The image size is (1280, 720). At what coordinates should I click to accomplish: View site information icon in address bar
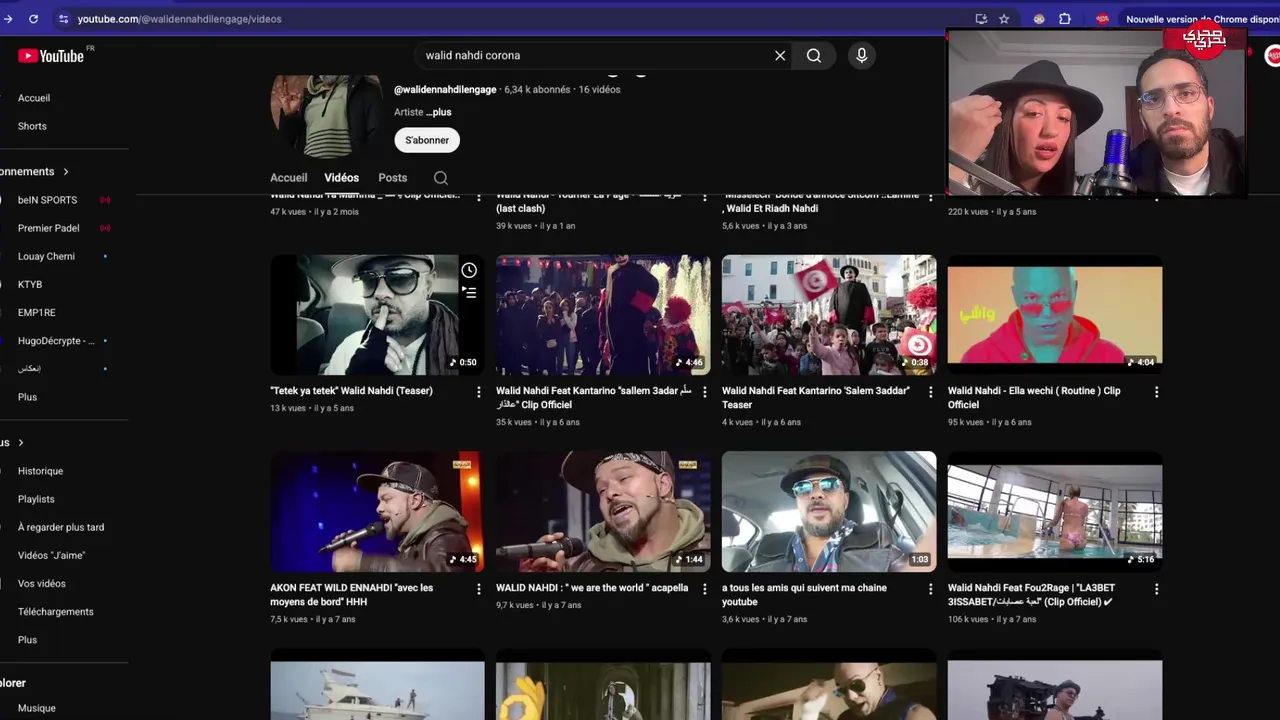[63, 19]
